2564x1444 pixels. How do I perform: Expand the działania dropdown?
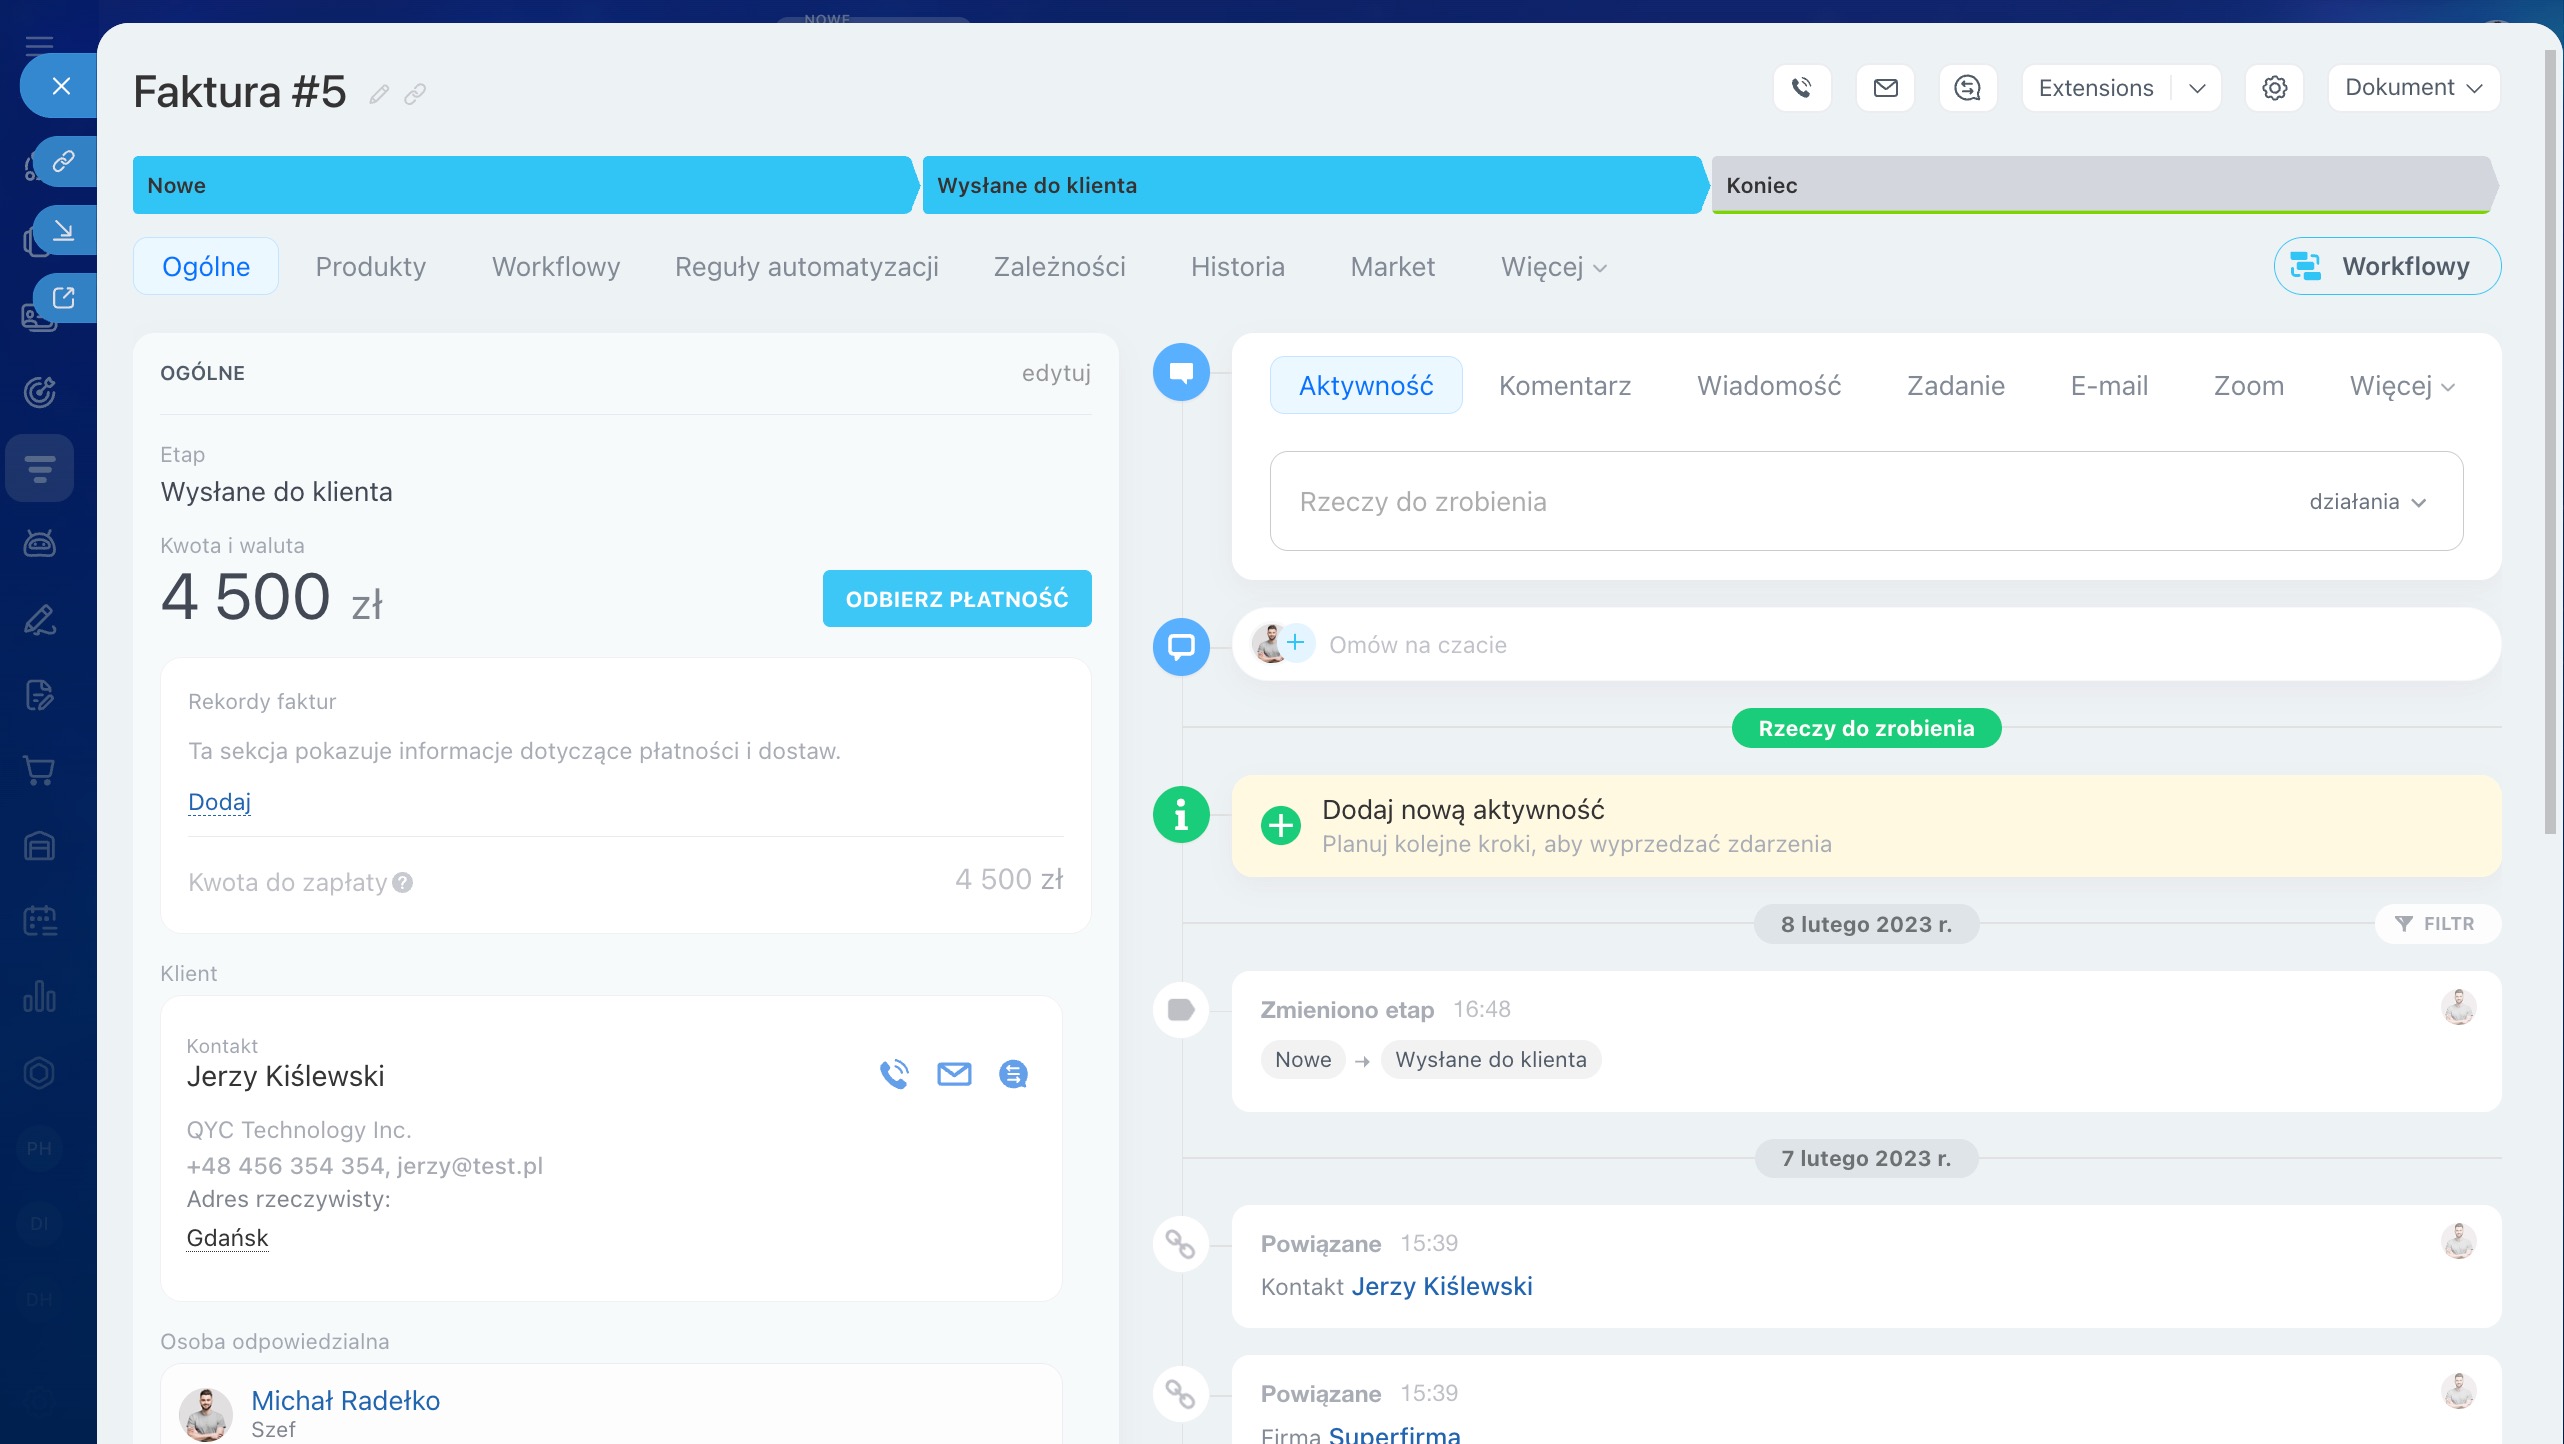point(2367,502)
